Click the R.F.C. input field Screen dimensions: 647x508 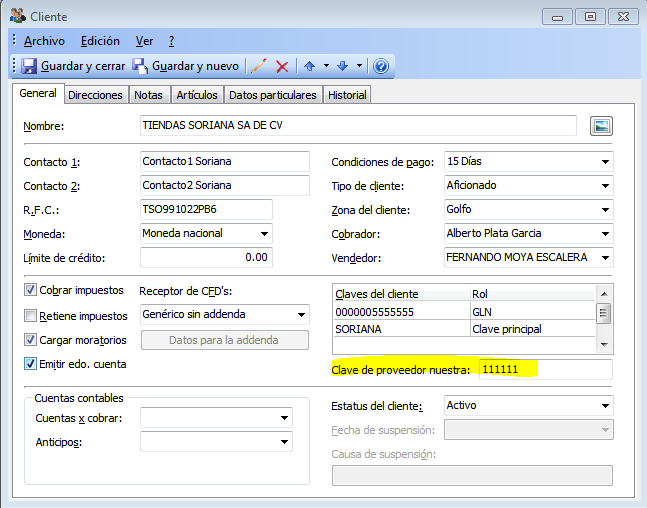(206, 209)
